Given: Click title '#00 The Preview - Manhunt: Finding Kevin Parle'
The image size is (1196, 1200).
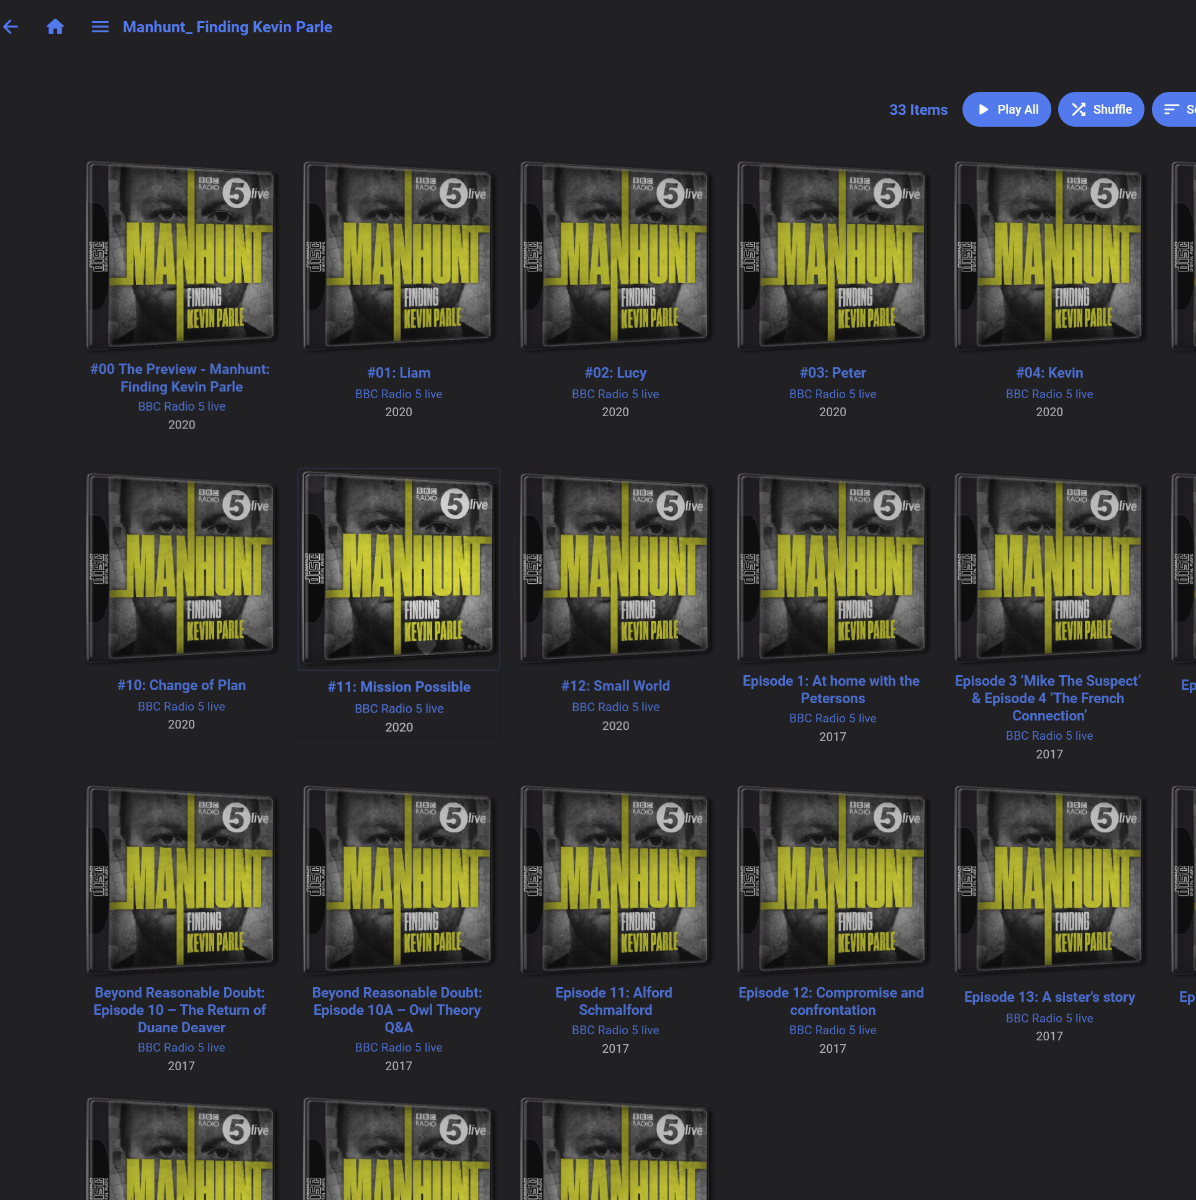Looking at the screenshot, I should (181, 378).
